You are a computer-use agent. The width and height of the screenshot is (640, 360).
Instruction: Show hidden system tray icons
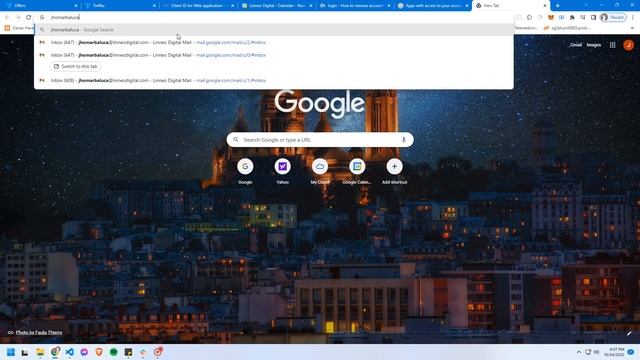point(578,352)
